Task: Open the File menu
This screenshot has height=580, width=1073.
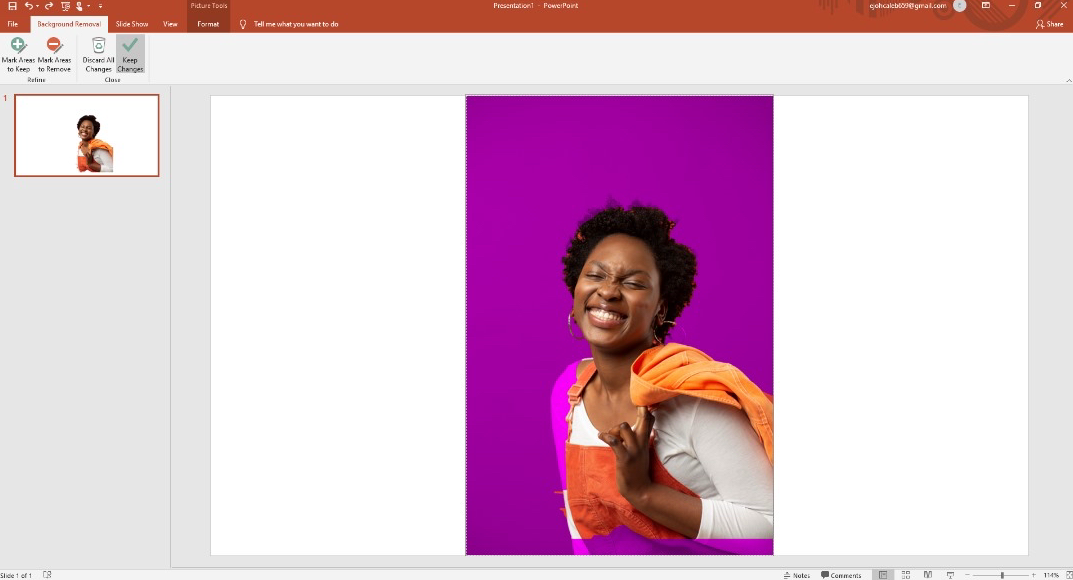Action: (x=12, y=24)
